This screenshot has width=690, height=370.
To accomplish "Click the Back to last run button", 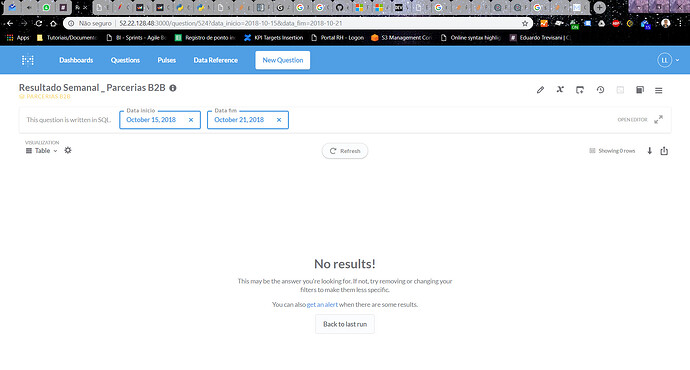I will coord(345,324).
